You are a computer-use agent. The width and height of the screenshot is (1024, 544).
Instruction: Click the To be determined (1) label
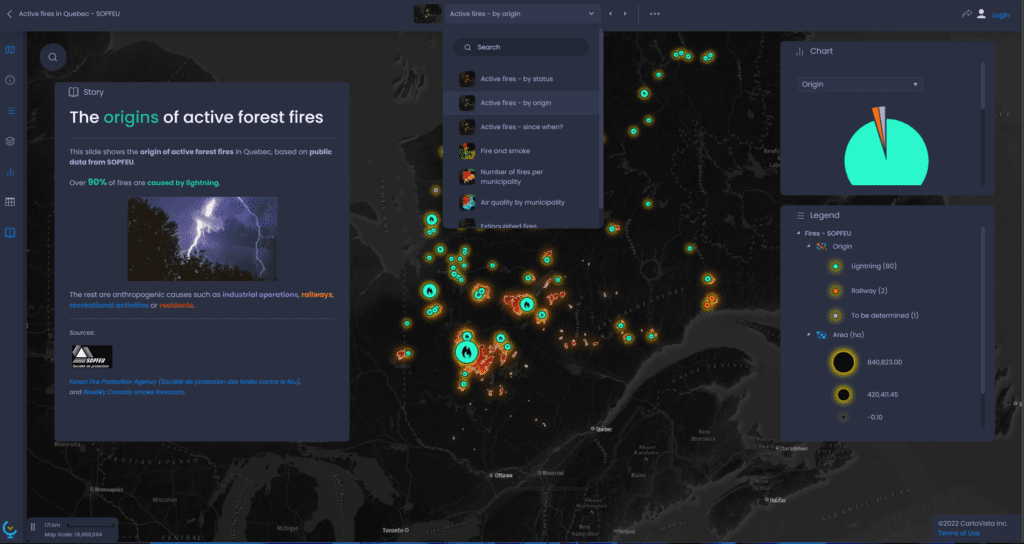click(x=884, y=315)
